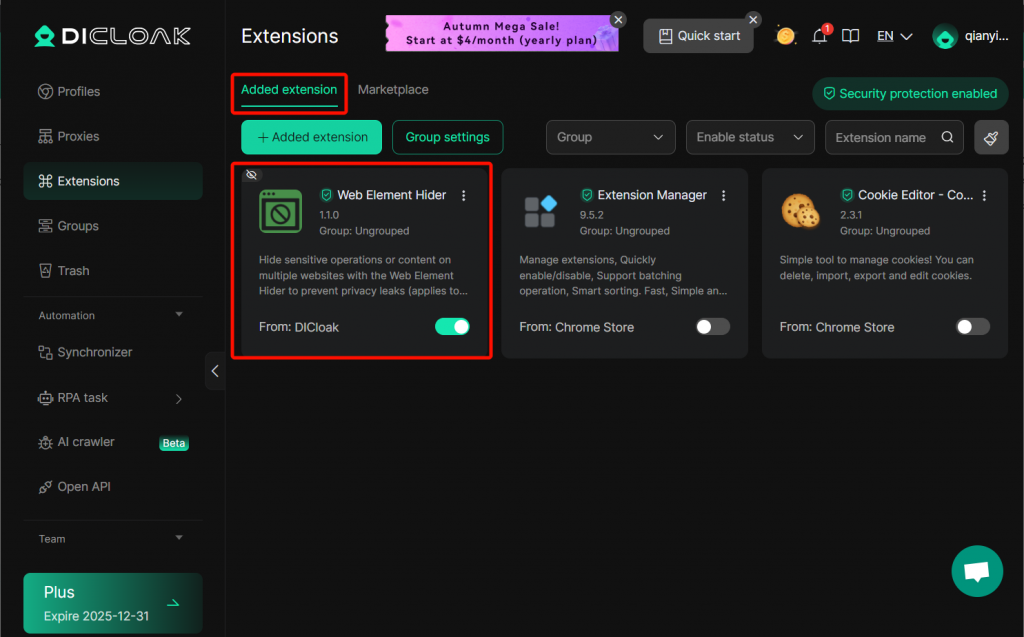Enable the Cookie Editor toggle

click(972, 327)
